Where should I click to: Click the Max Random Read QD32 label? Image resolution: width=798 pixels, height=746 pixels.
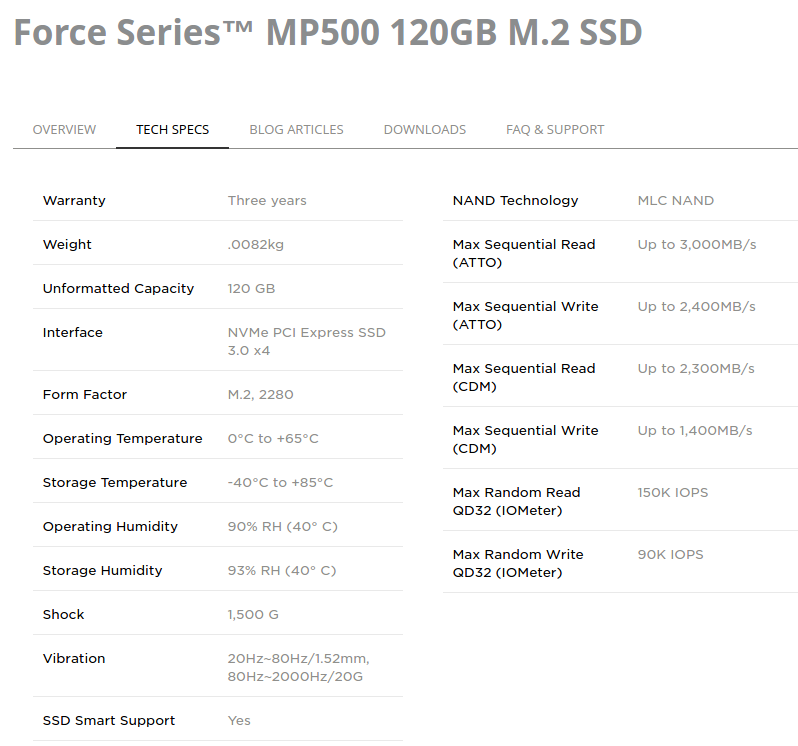coord(516,502)
